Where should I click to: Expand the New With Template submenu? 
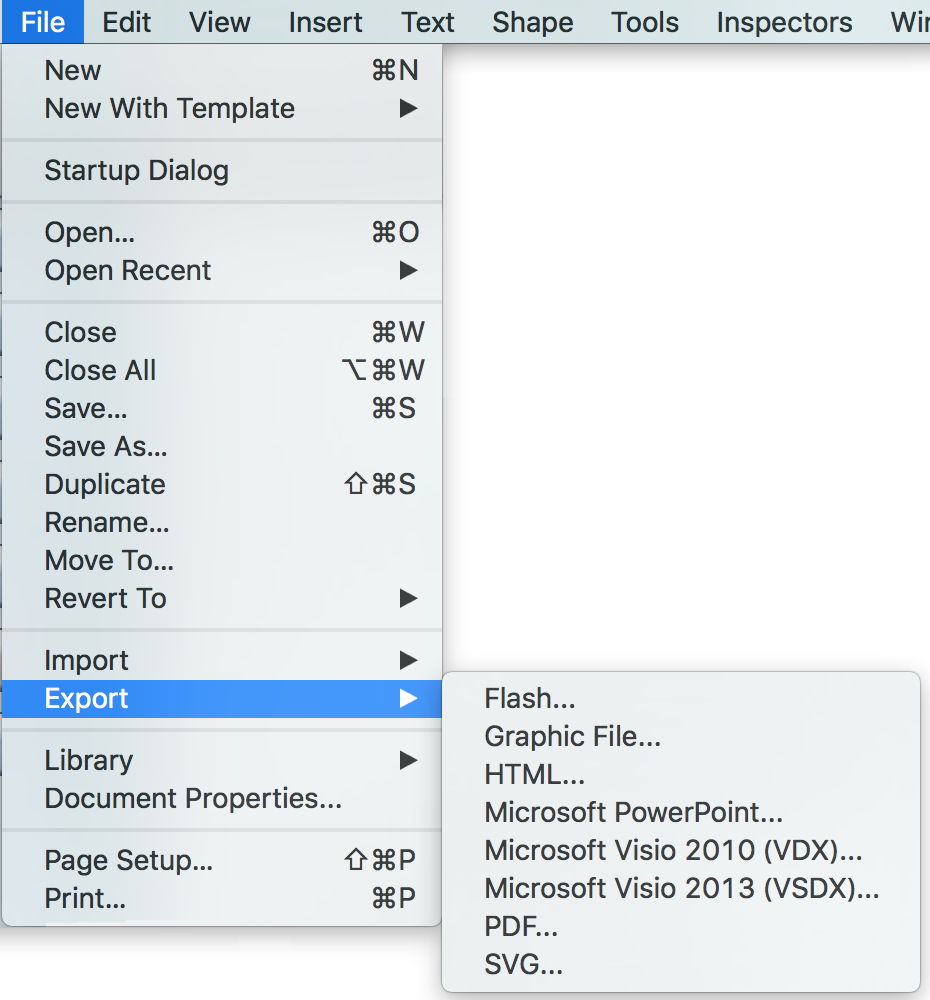coord(170,109)
